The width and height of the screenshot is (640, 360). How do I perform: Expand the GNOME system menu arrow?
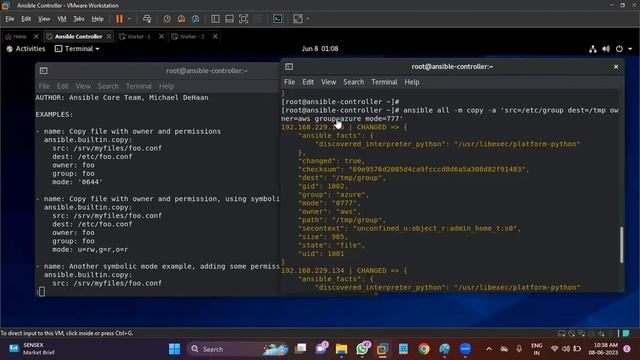click(x=630, y=49)
